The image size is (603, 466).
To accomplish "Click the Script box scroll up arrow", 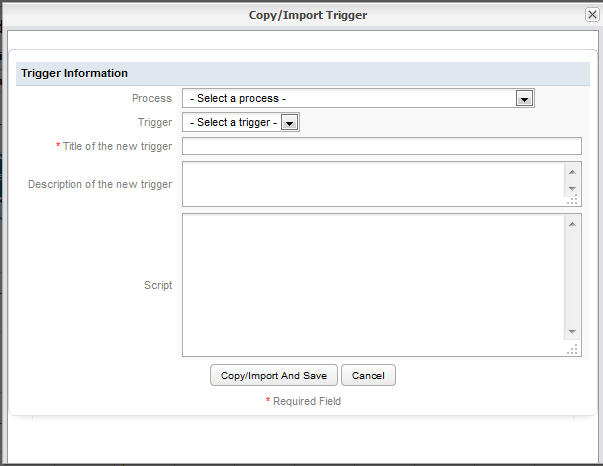I will point(572,222).
